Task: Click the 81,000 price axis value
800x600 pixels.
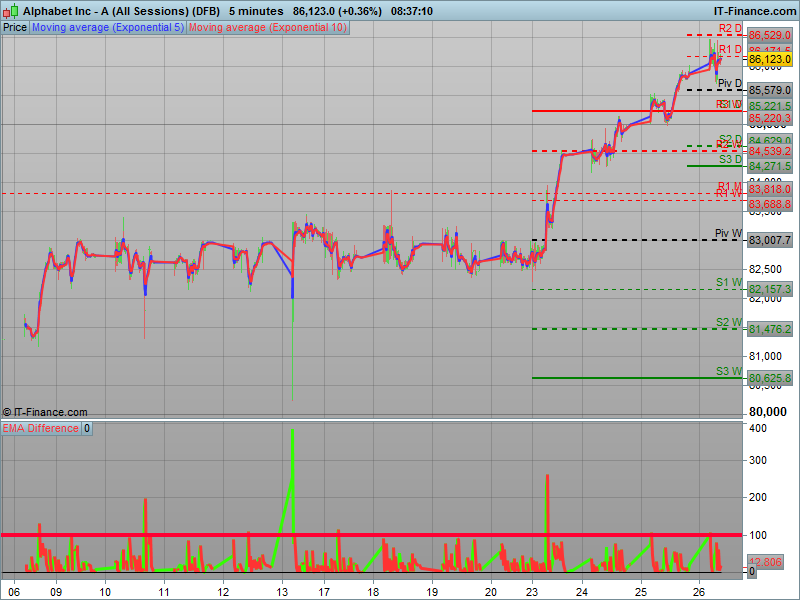Action: click(x=765, y=356)
